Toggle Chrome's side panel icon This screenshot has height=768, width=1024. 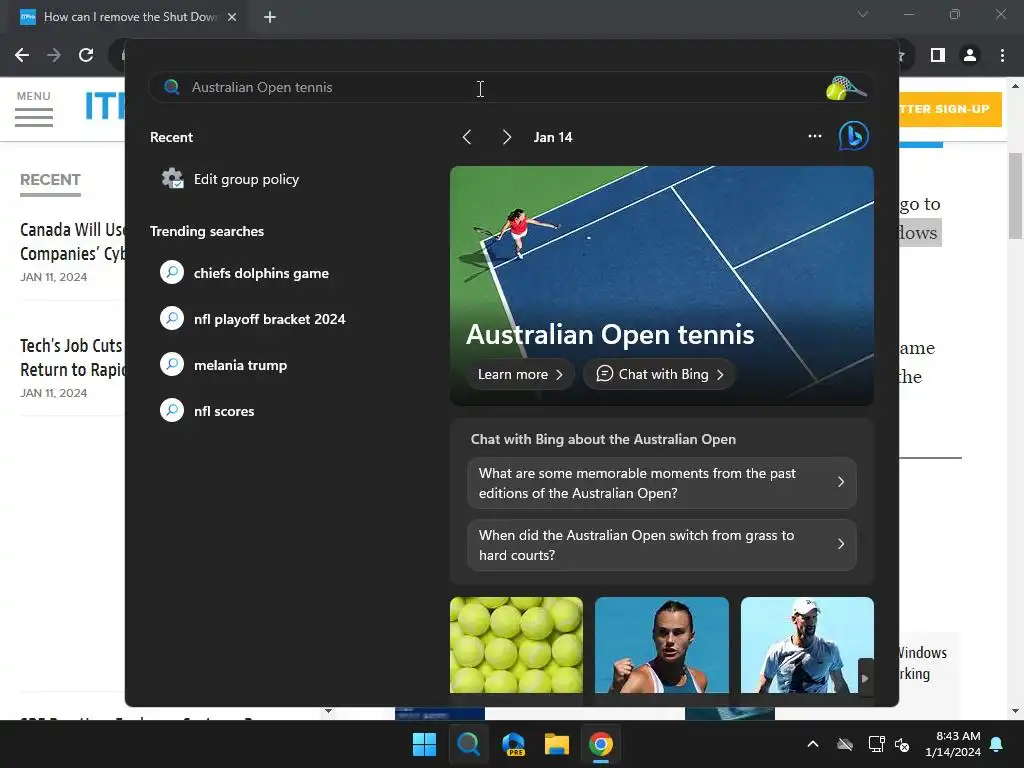coord(938,55)
